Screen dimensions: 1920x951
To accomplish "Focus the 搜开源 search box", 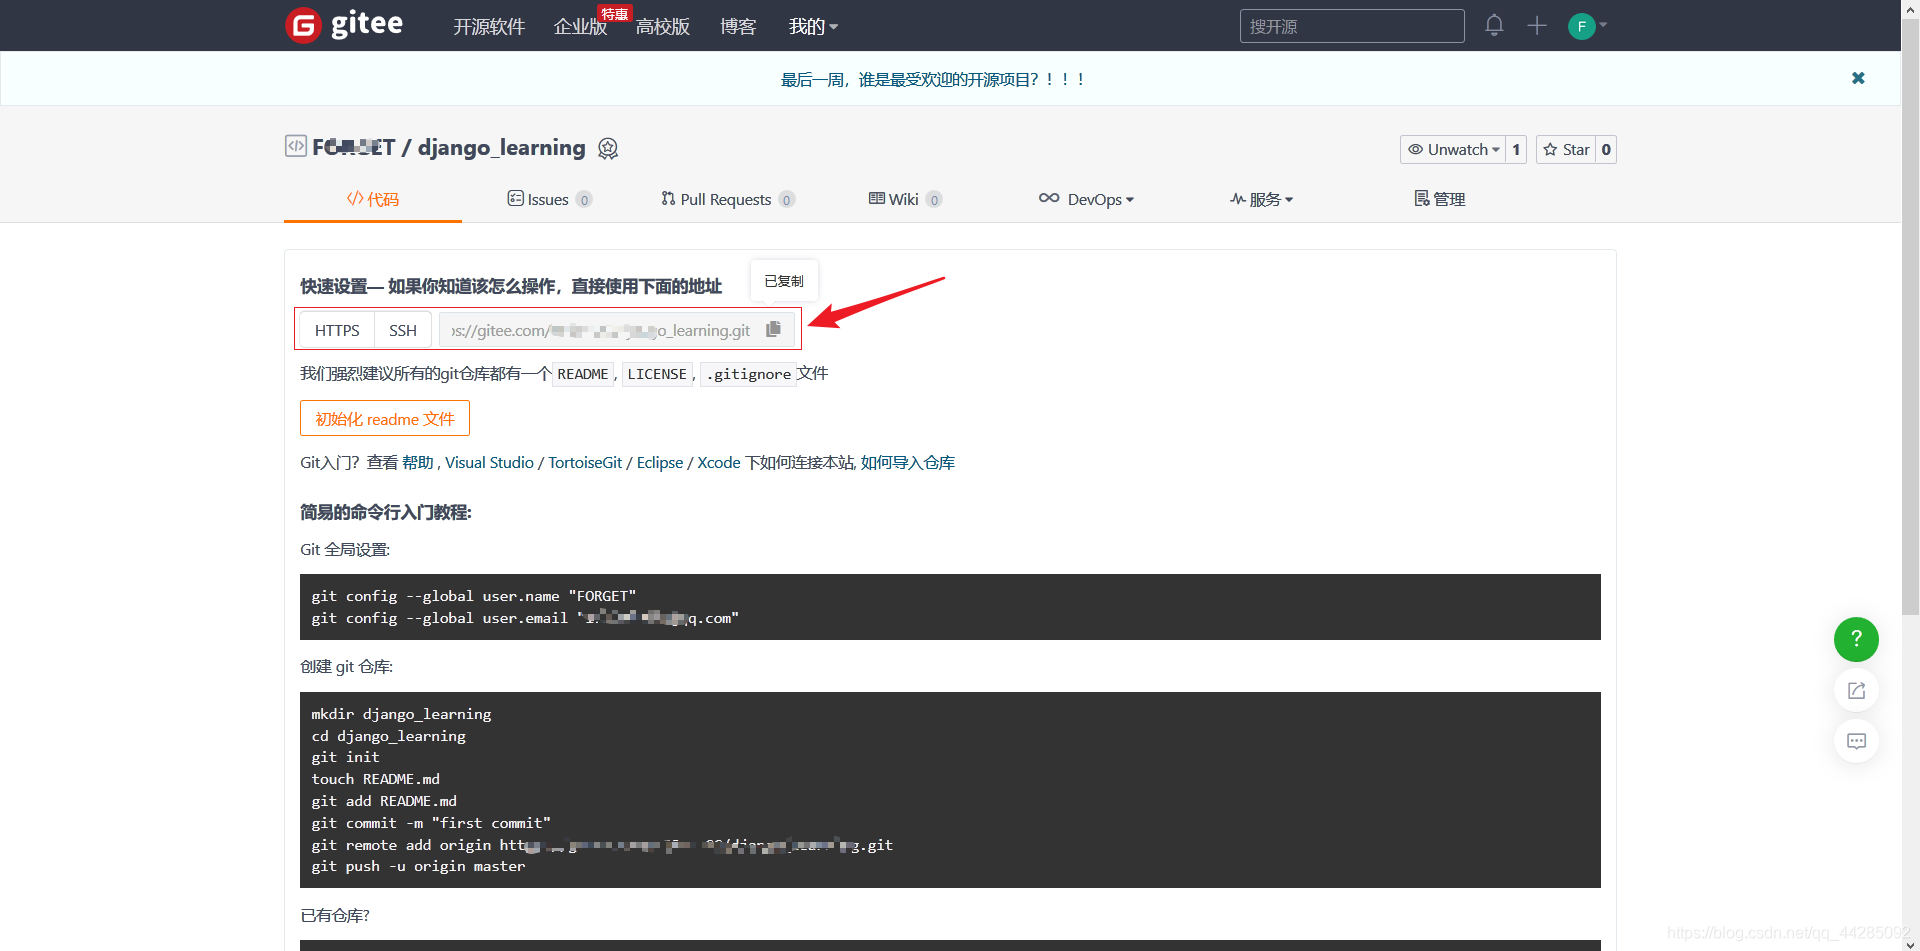I will 1352,26.
